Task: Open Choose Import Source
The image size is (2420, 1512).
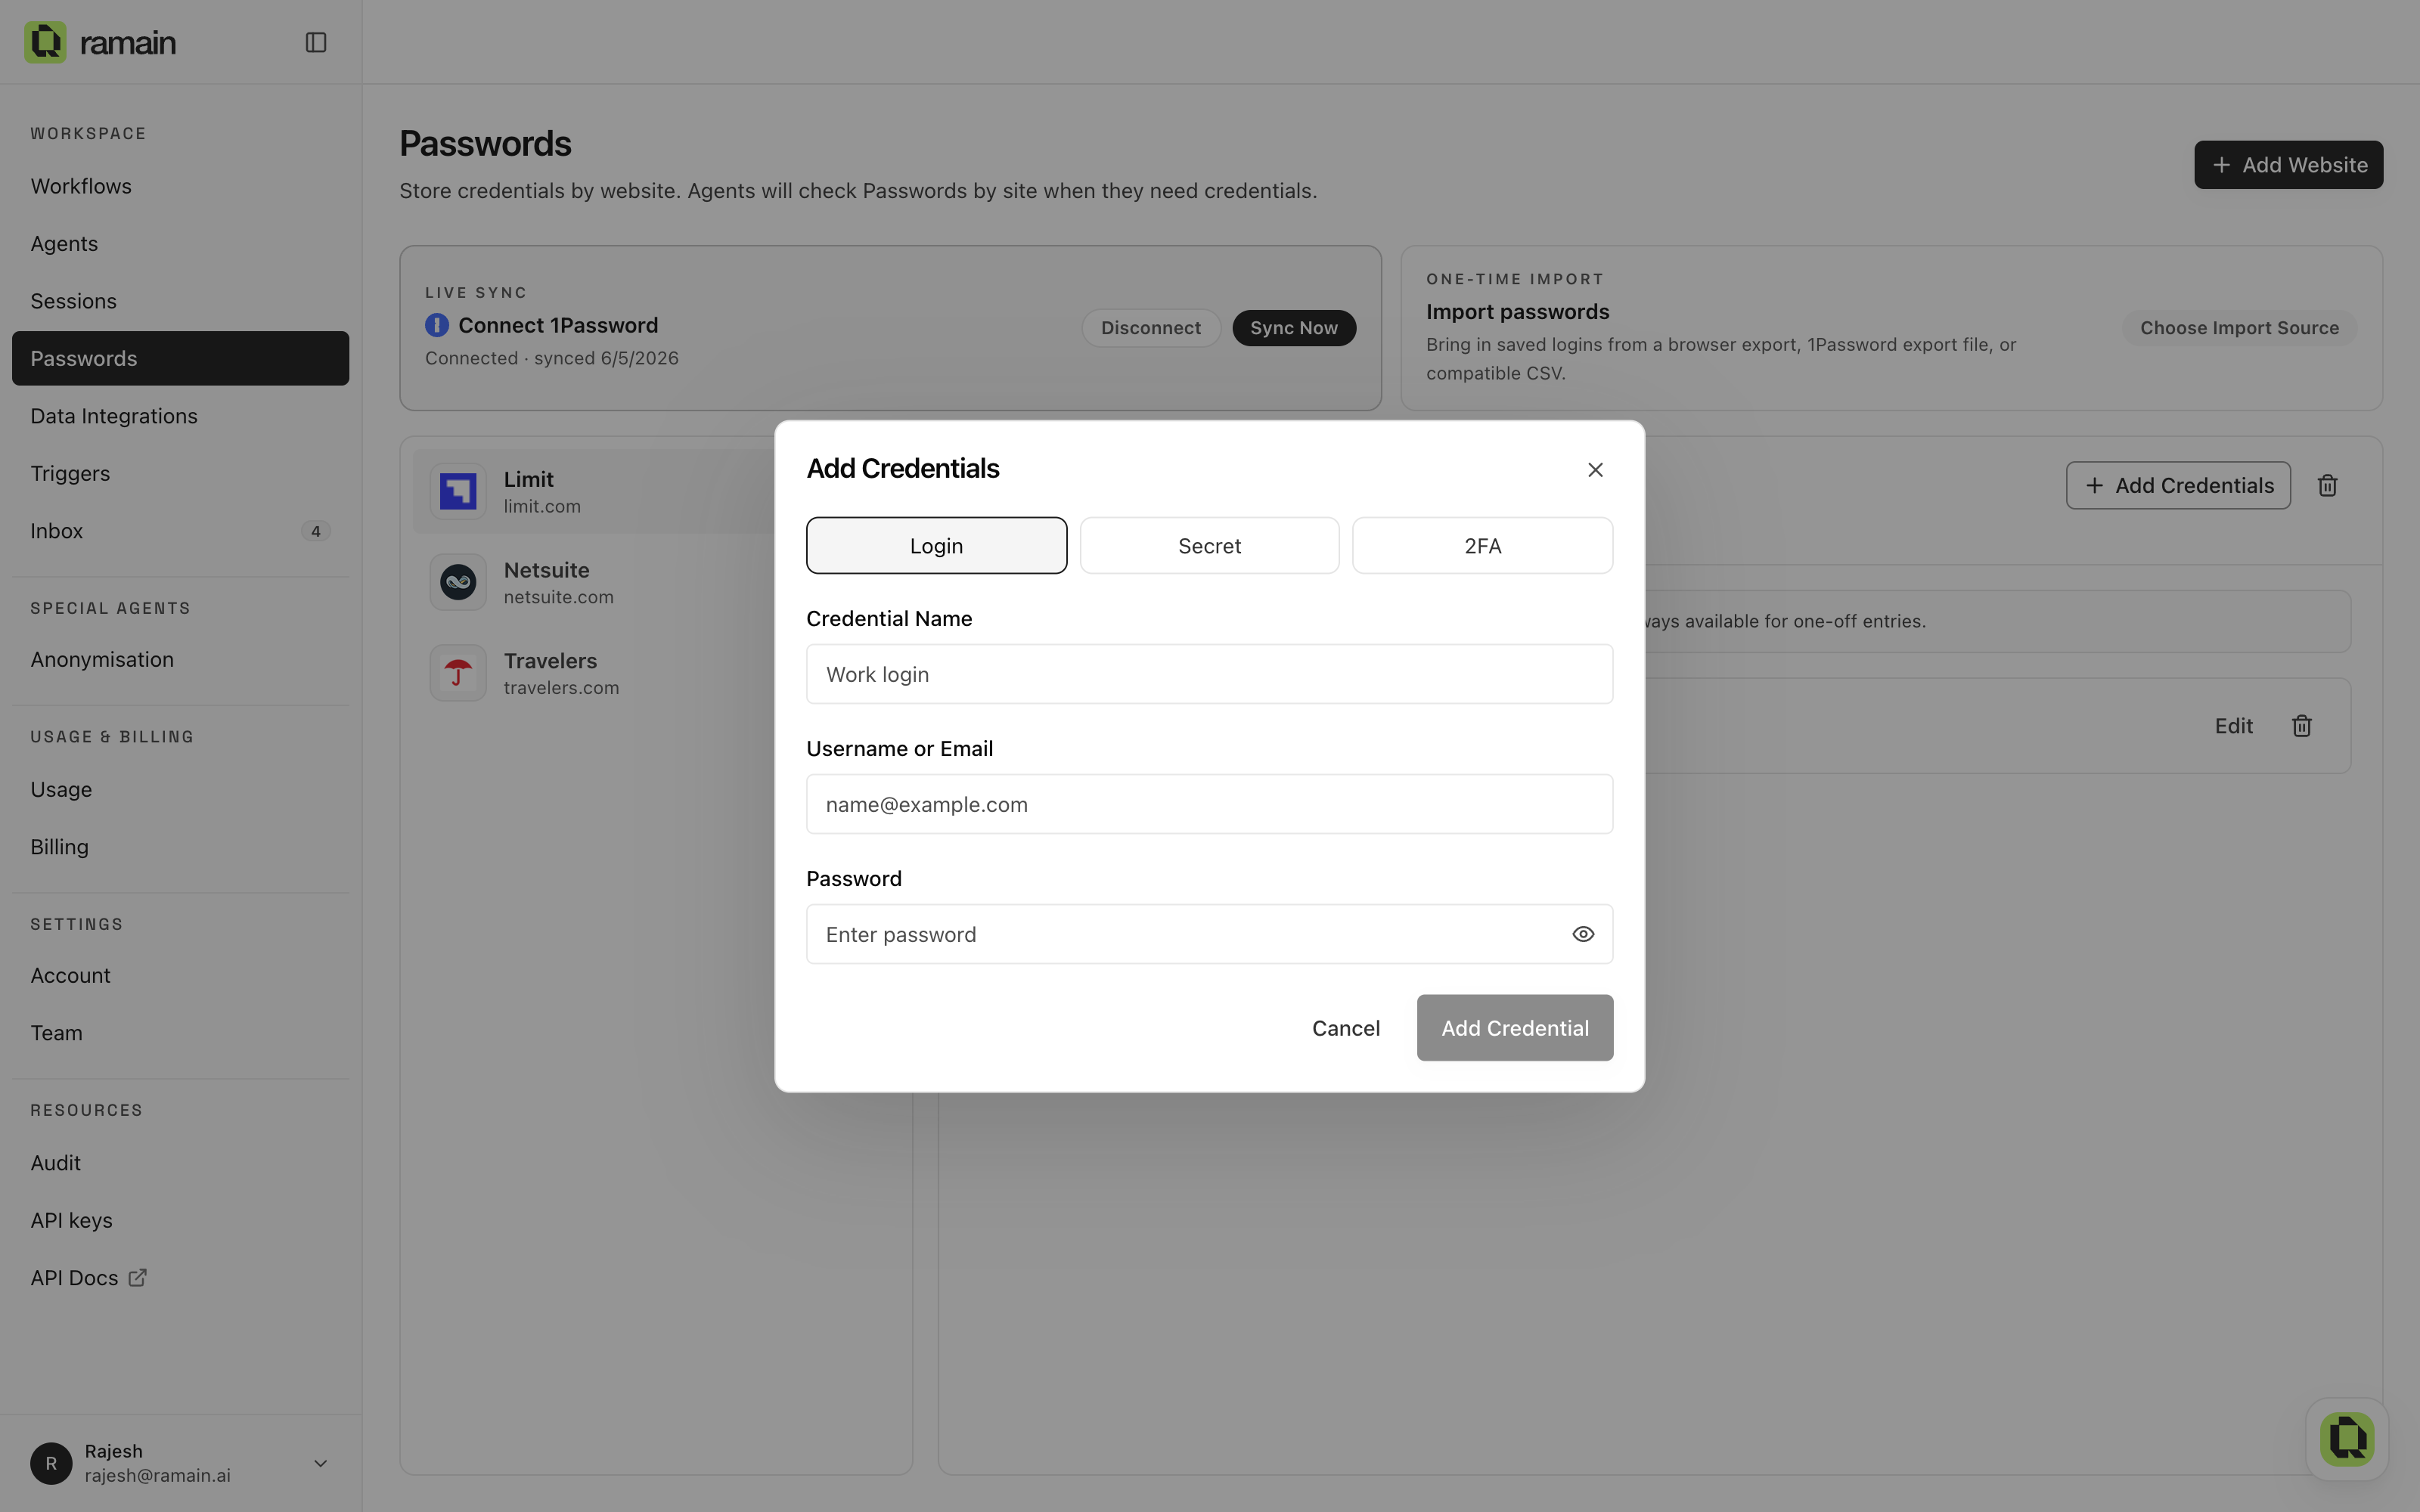Action: click(x=2239, y=328)
